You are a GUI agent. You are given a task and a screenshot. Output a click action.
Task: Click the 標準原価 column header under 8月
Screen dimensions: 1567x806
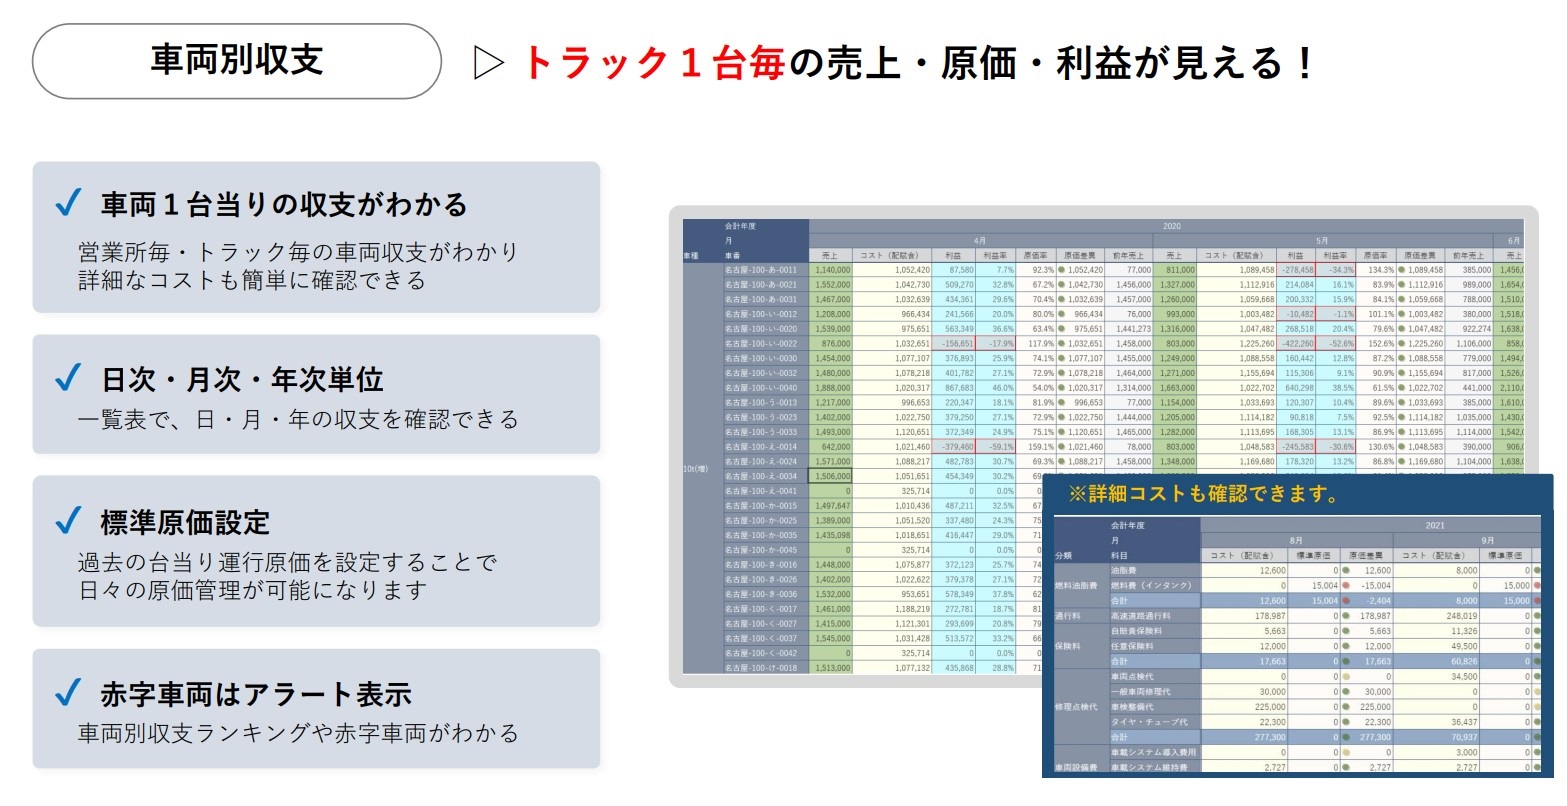(1313, 555)
